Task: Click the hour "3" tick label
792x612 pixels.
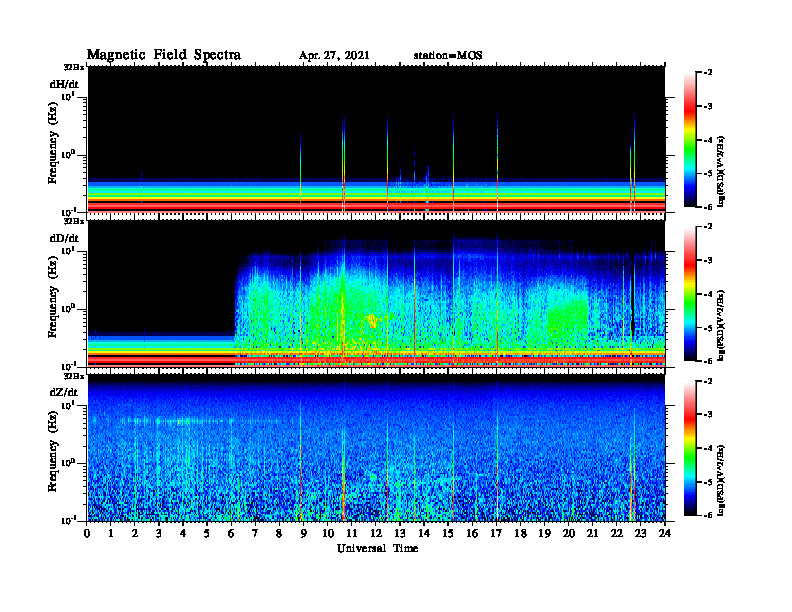Action: 159,533
